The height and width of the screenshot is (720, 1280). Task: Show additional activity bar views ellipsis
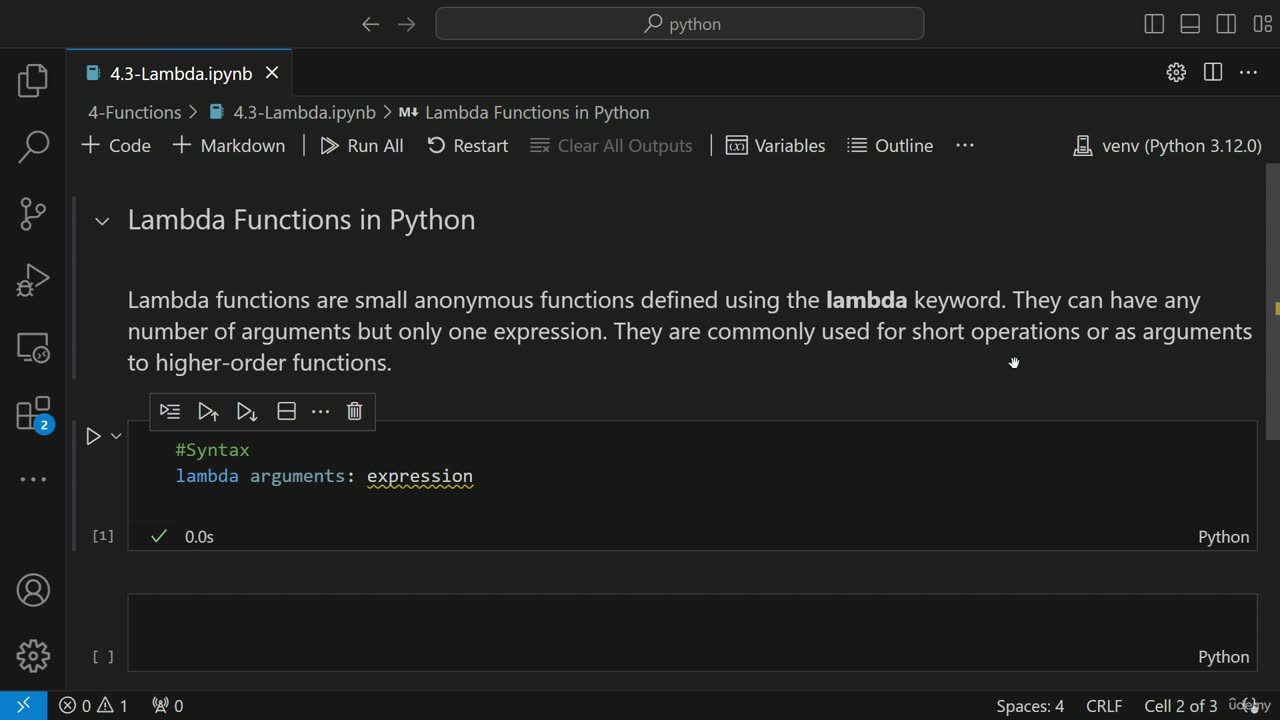click(x=33, y=480)
